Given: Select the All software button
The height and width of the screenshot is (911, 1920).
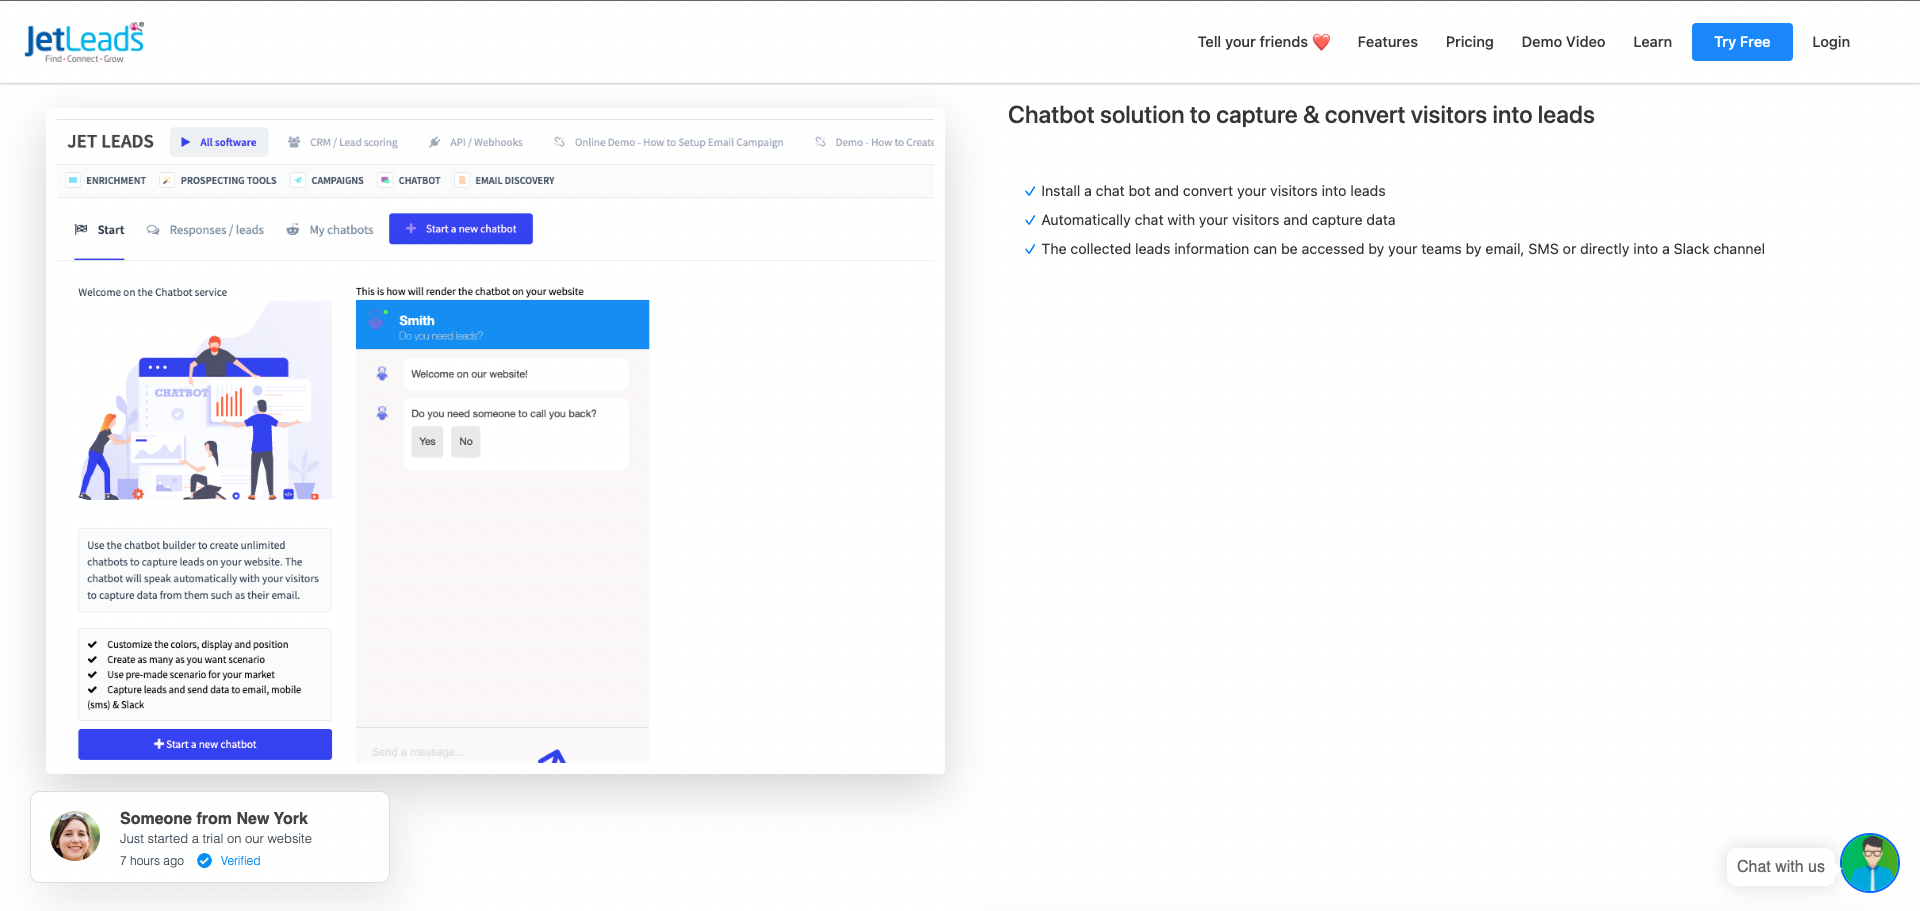Looking at the screenshot, I should coord(219,142).
